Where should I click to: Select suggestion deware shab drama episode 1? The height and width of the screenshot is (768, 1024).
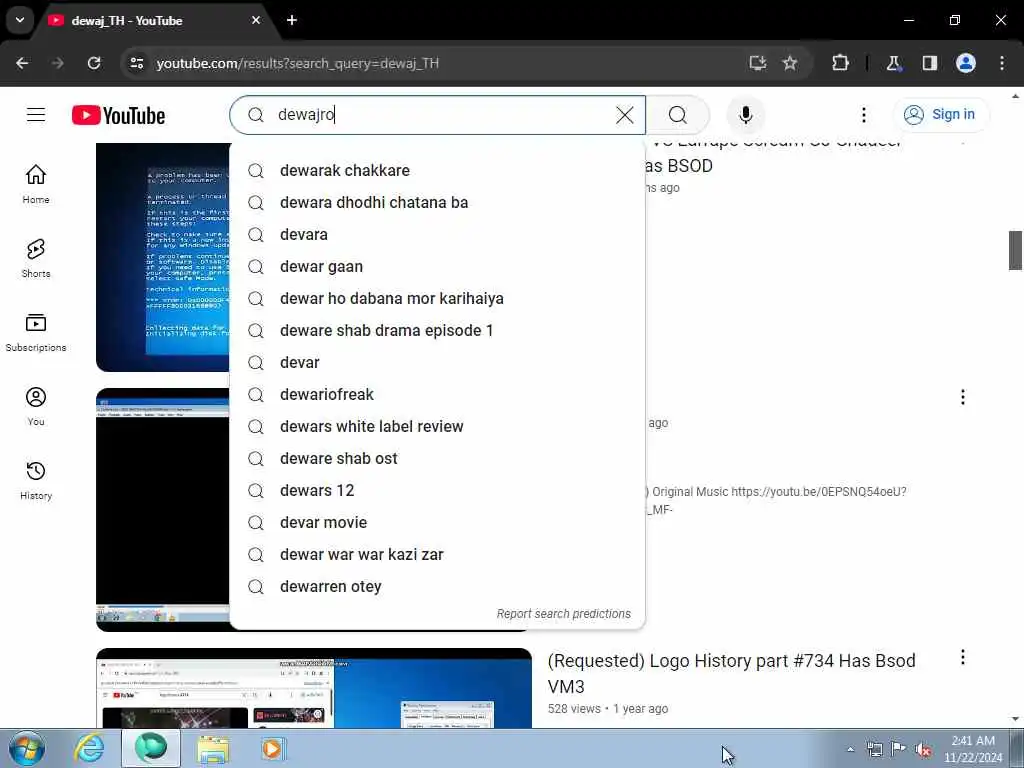coord(438,330)
